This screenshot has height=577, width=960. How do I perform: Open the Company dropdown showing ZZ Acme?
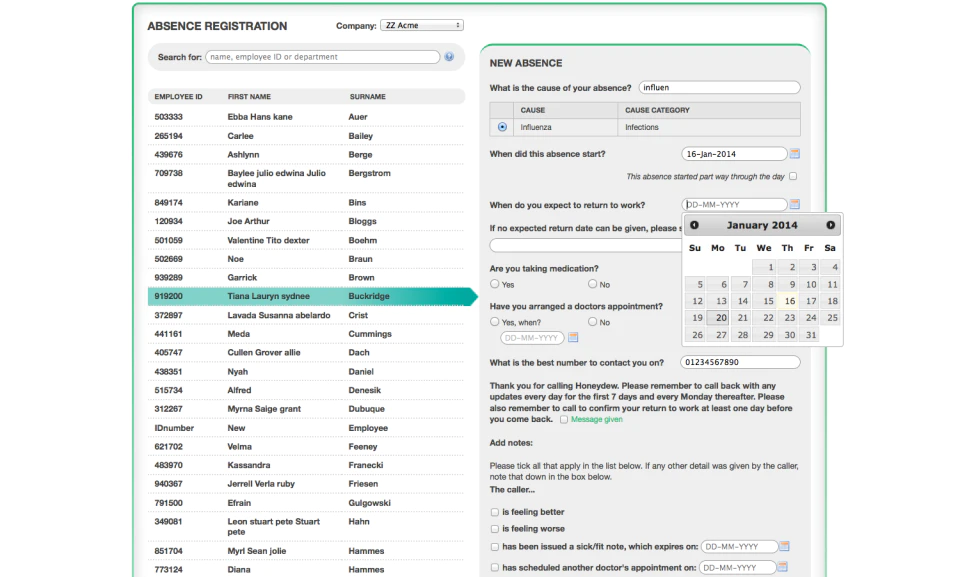click(x=422, y=25)
